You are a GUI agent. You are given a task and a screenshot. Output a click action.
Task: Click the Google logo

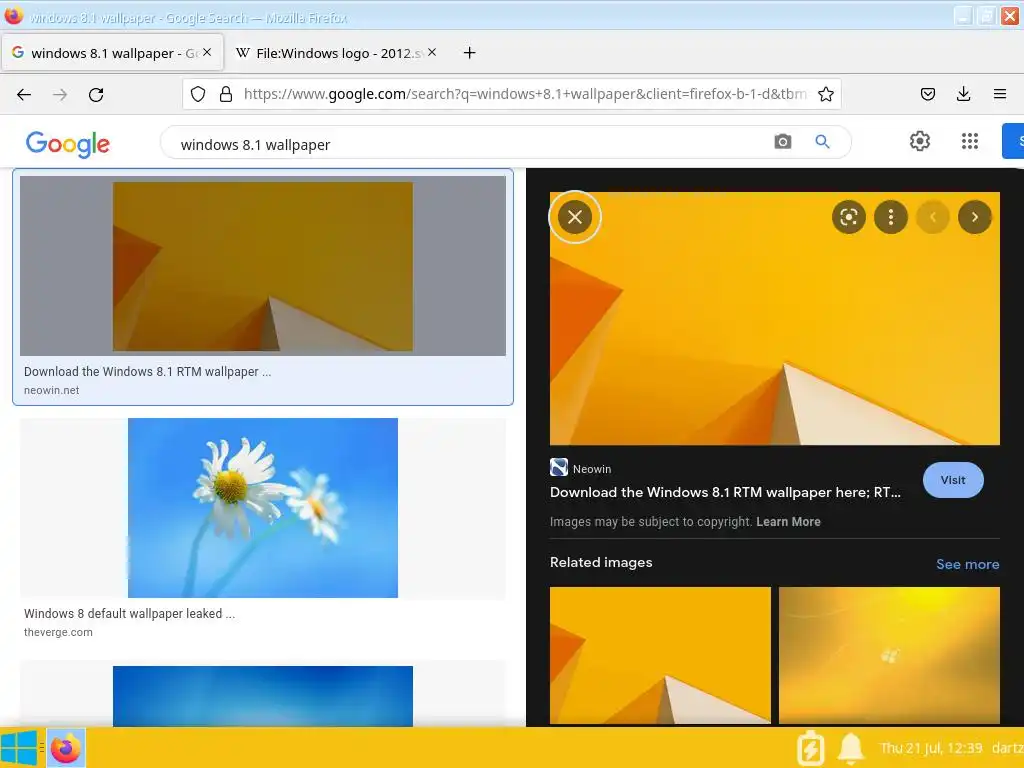click(68, 144)
